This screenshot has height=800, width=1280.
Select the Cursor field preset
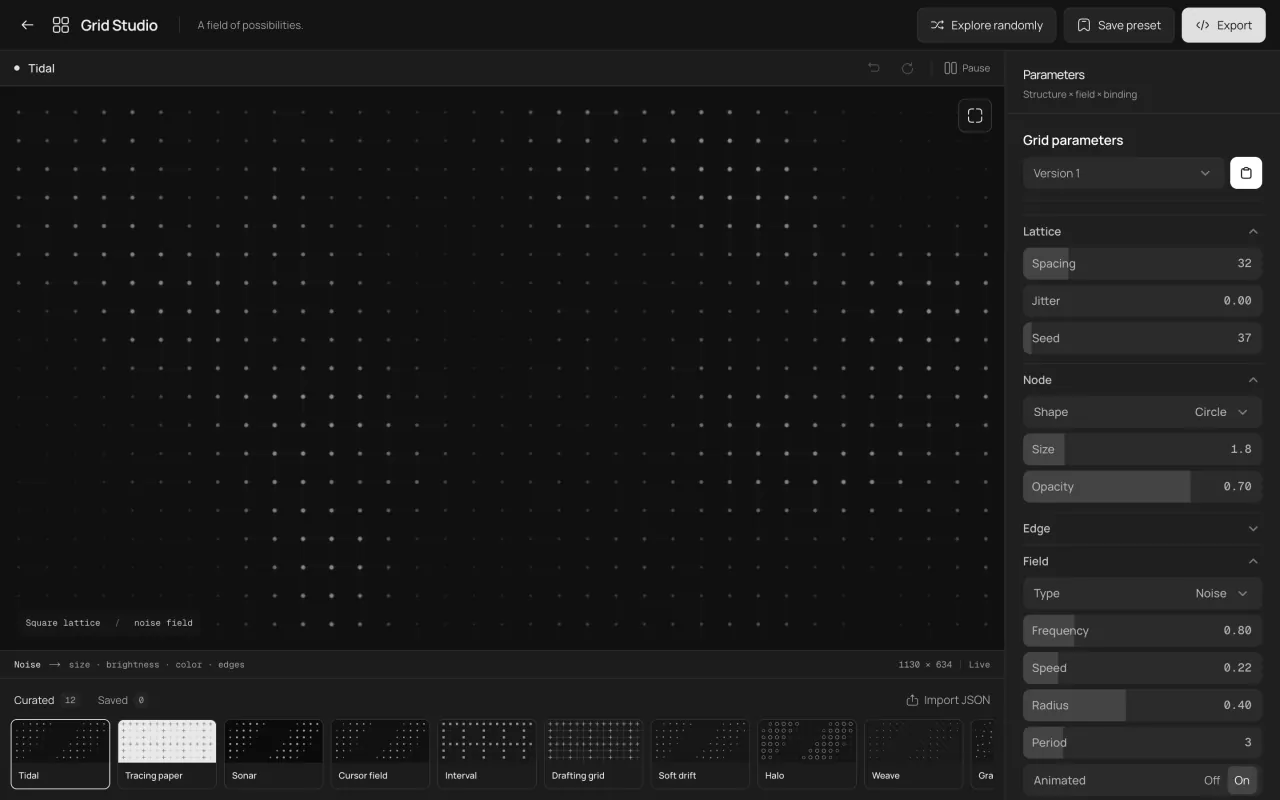pyautogui.click(x=380, y=754)
